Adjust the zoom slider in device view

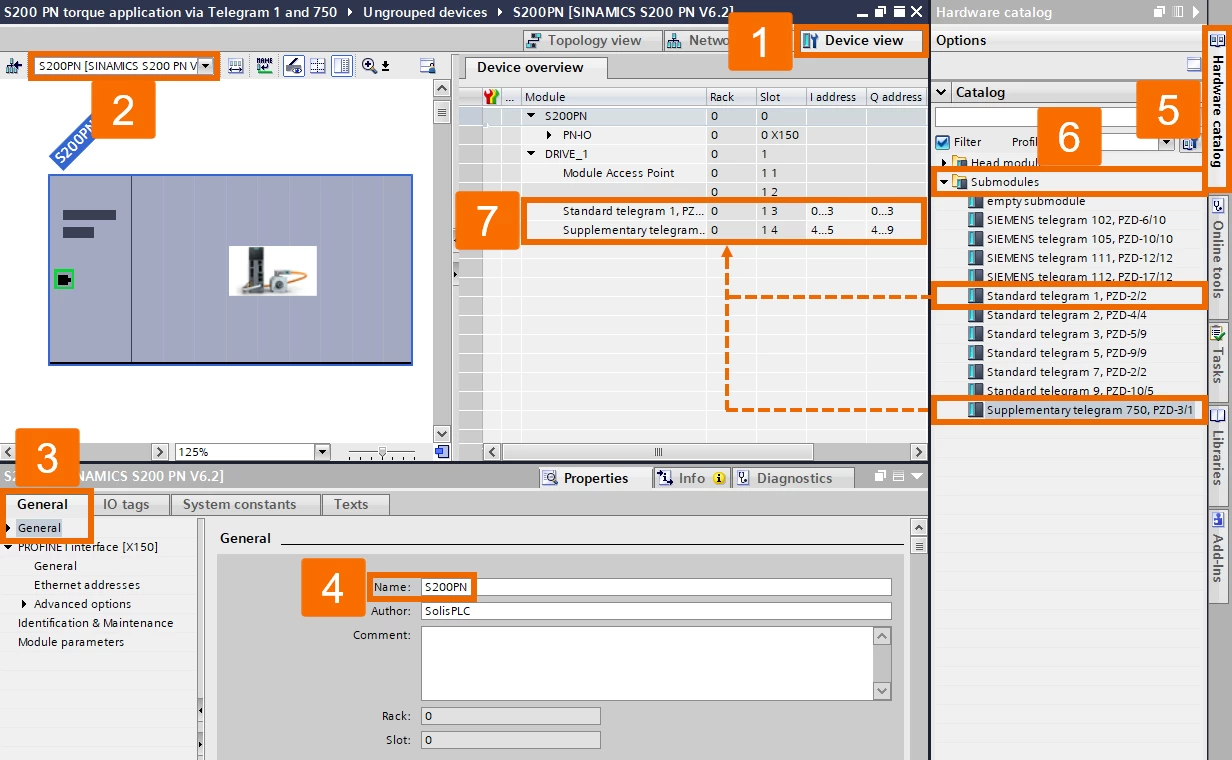(381, 453)
